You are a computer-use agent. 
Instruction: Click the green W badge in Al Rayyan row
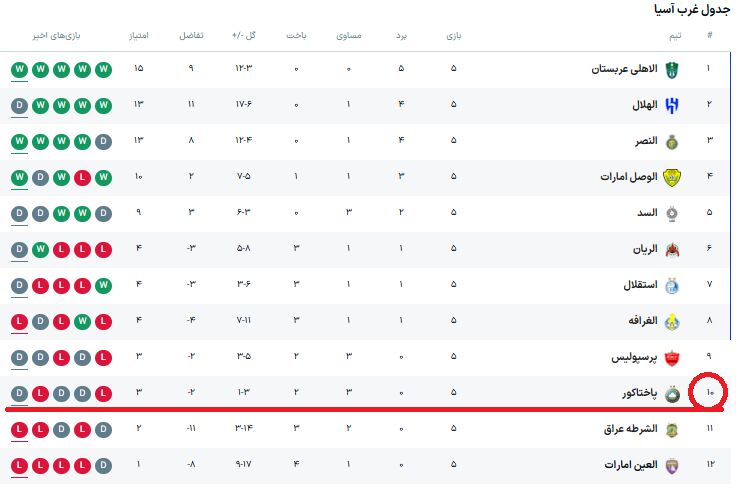[40, 249]
